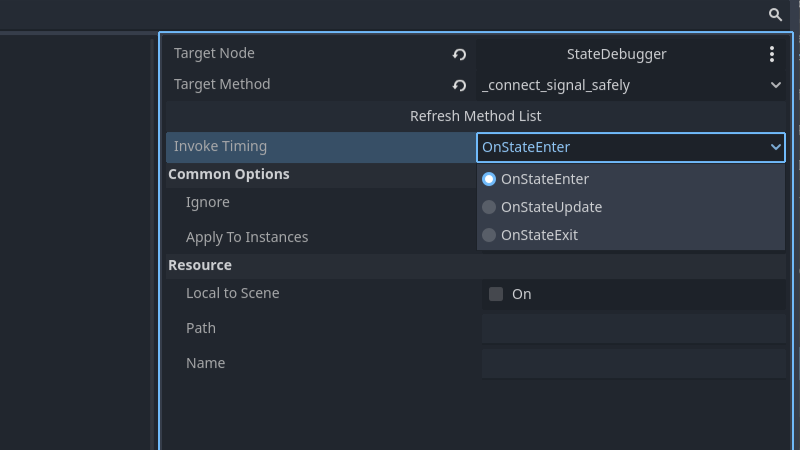
Task: Collapse the Common Options section
Action: click(x=229, y=174)
